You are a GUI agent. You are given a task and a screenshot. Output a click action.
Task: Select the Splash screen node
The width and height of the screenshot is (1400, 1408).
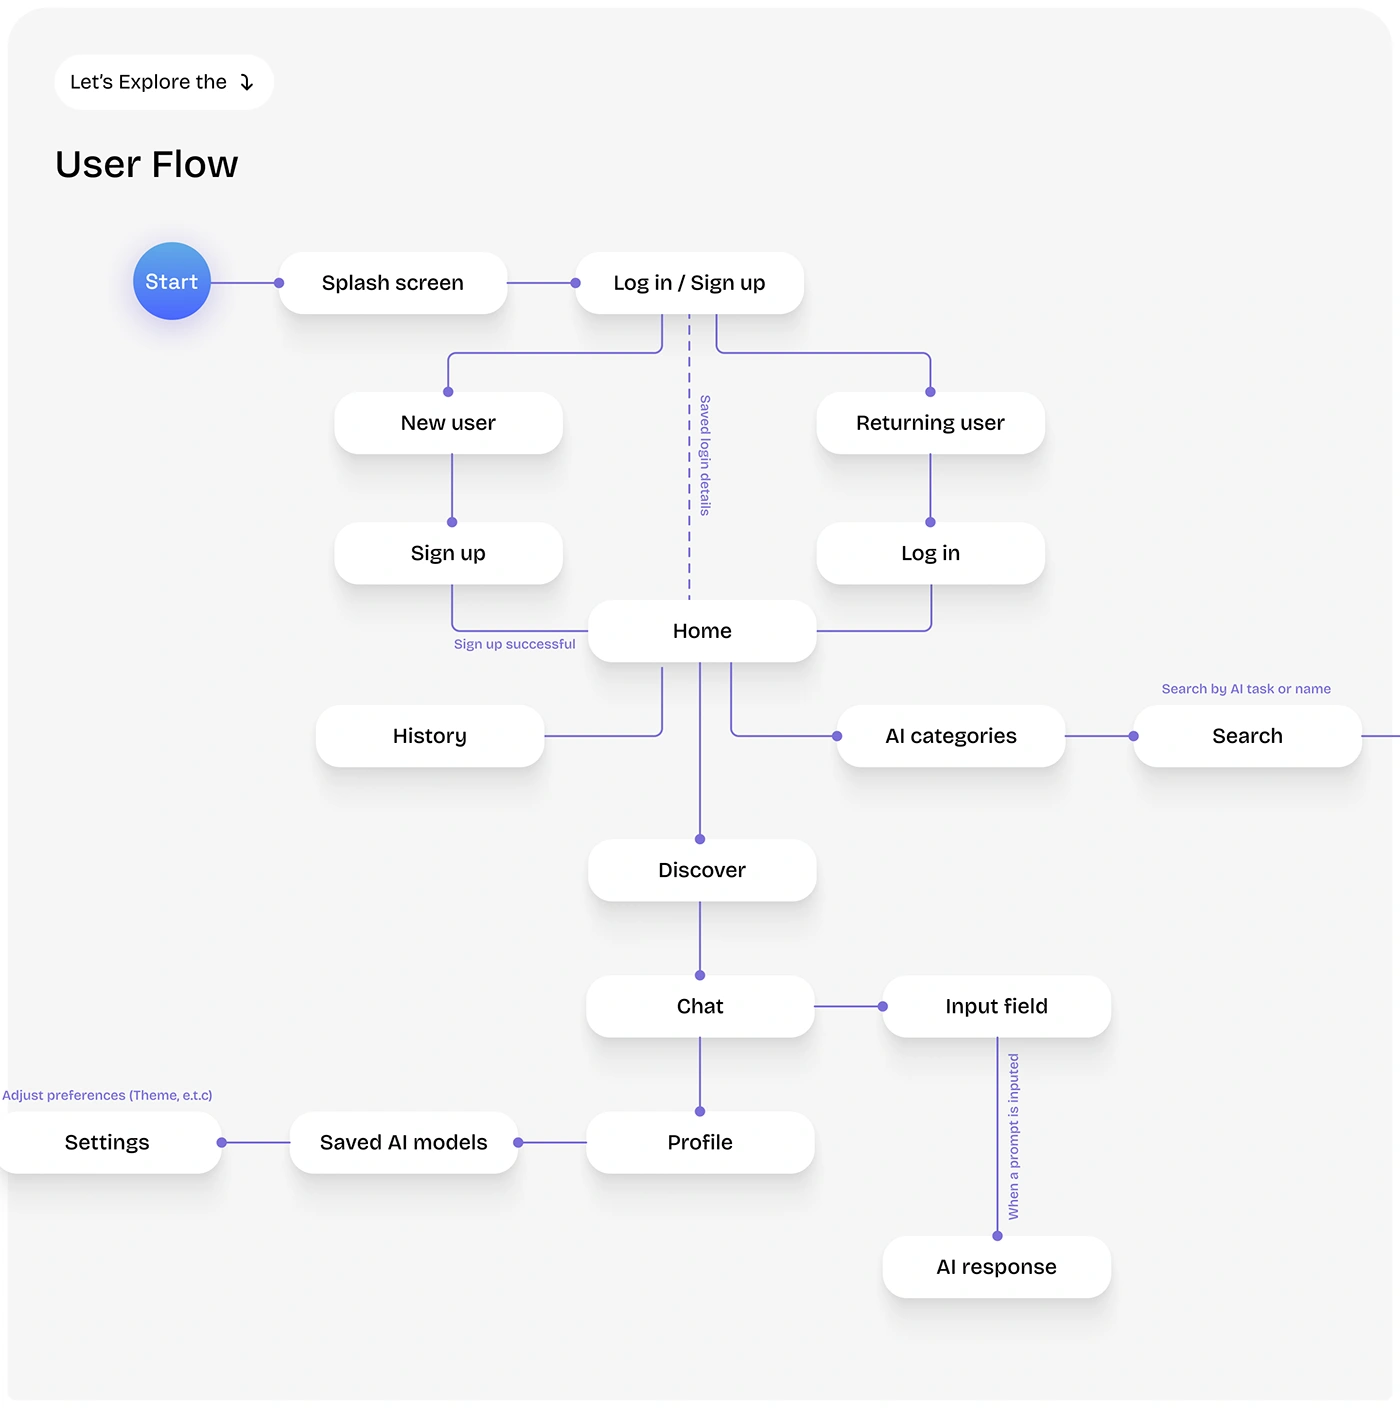[x=392, y=283]
